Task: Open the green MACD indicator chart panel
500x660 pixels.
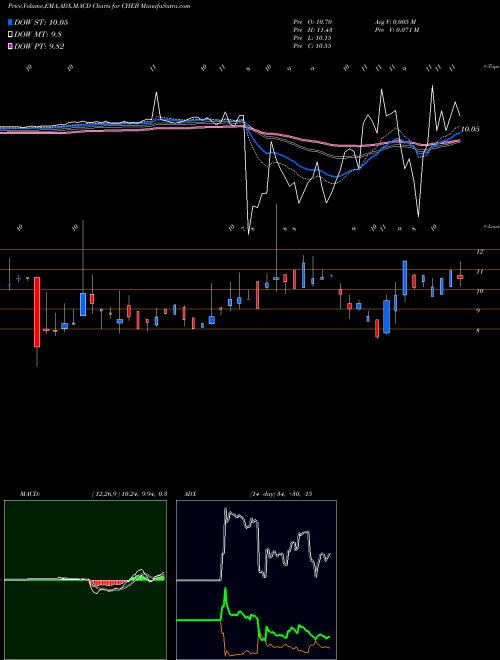Action: (85, 580)
